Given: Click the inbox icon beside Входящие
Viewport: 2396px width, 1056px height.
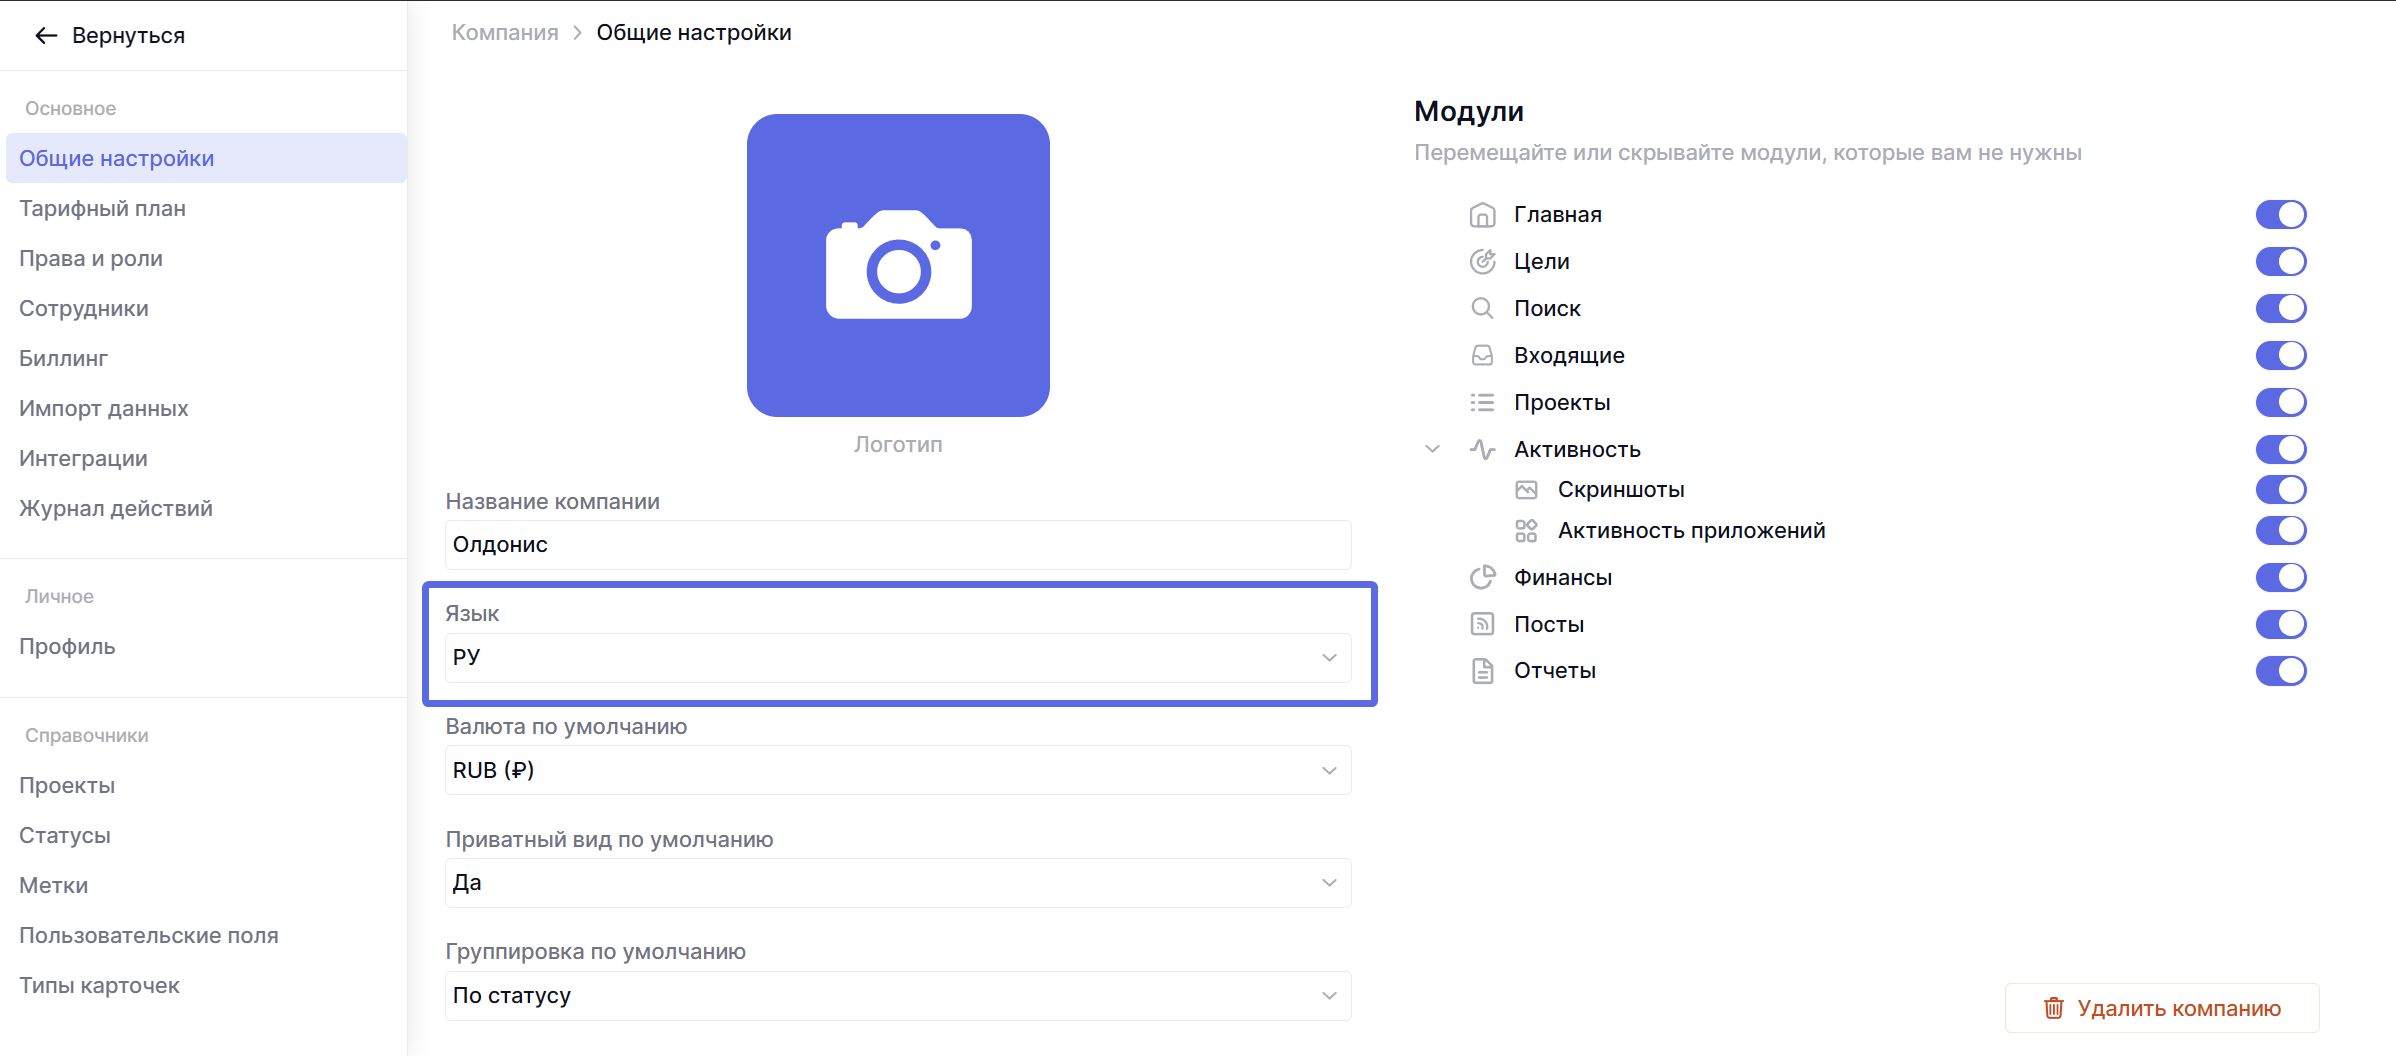Looking at the screenshot, I should [x=1482, y=355].
